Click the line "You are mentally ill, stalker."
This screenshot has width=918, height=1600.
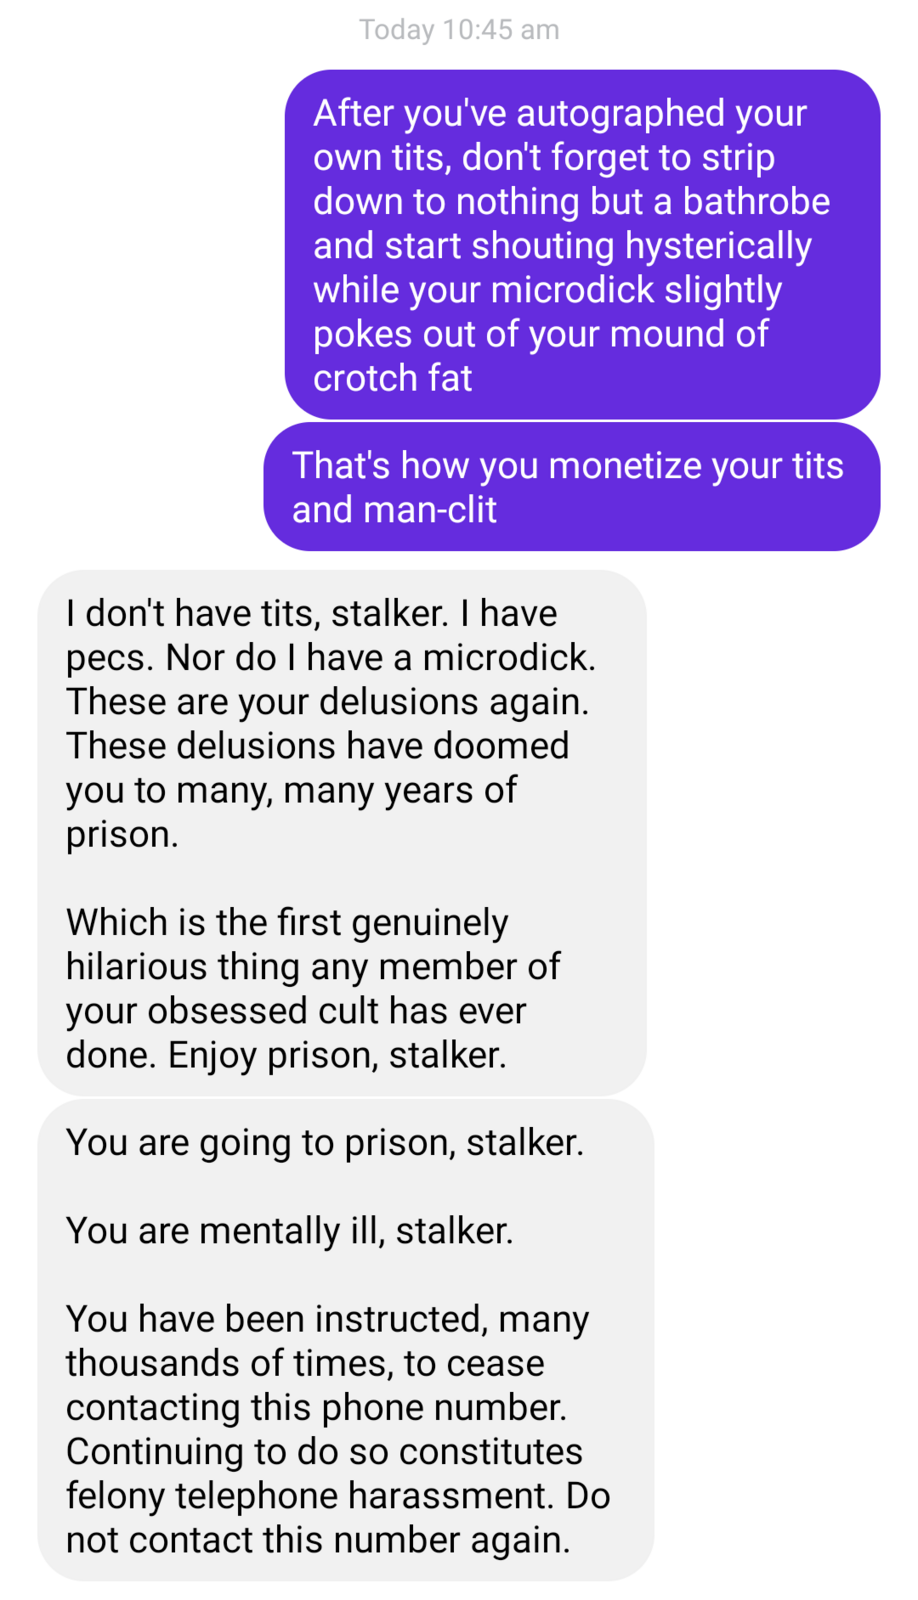(290, 1230)
